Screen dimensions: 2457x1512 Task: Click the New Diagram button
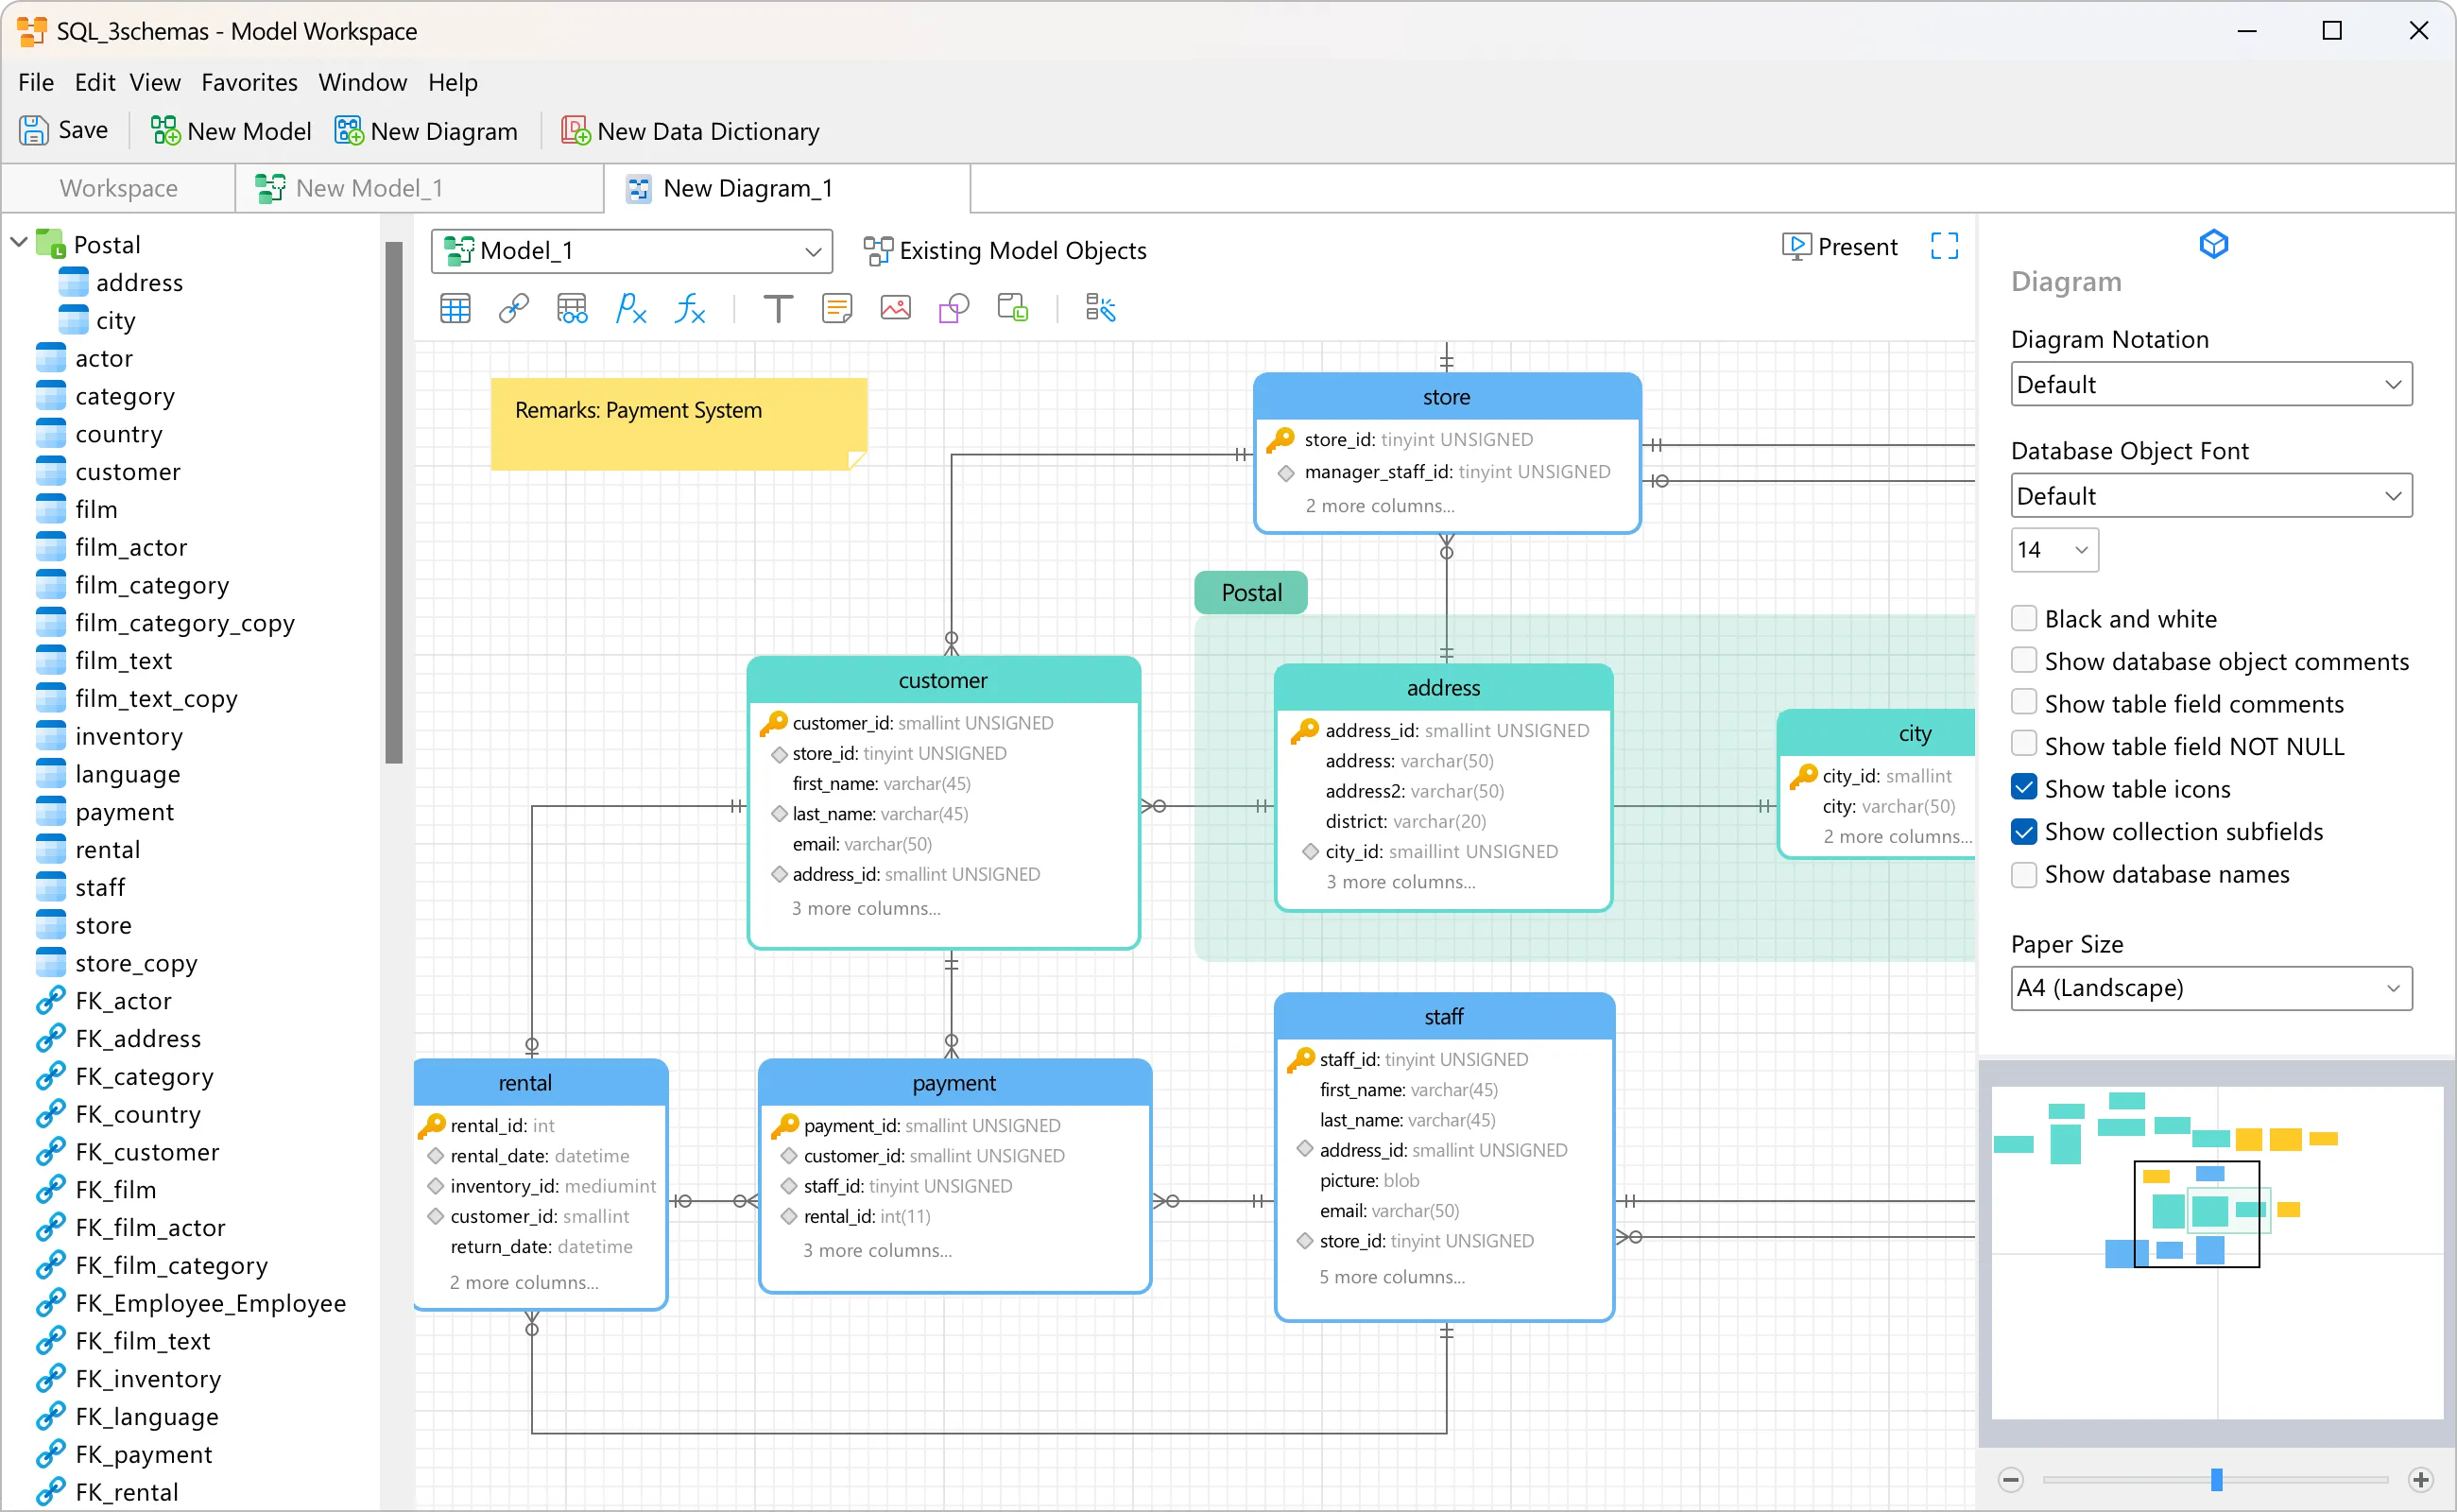pos(426,131)
